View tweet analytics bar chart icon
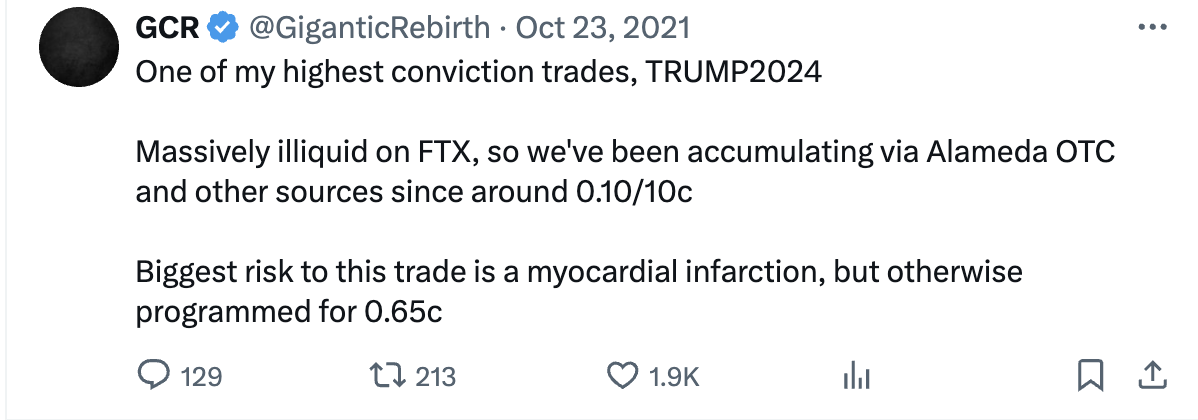Image resolution: width=1198 pixels, height=420 pixels. (857, 376)
